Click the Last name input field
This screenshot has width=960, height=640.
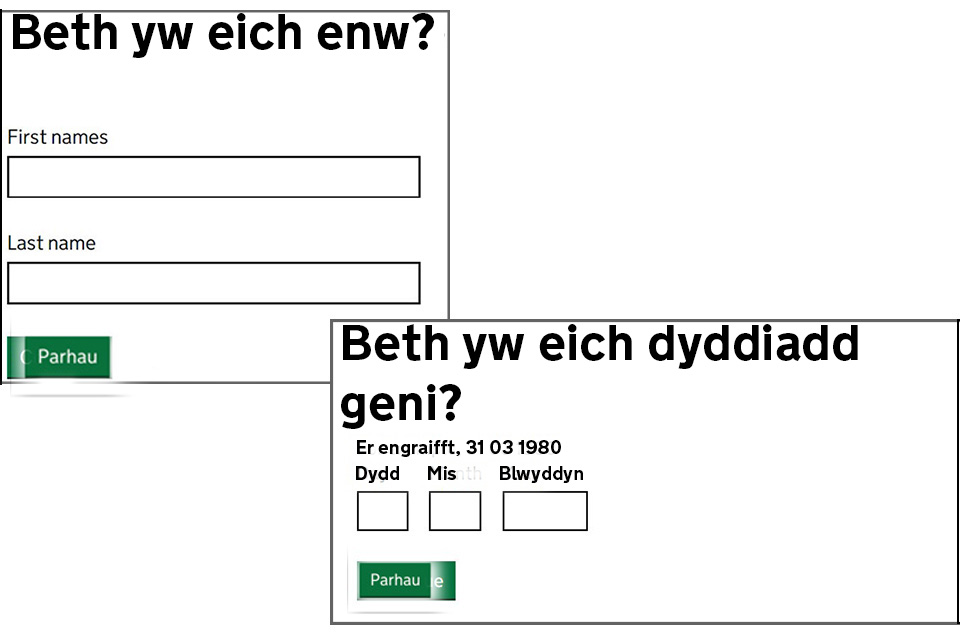pyautogui.click(x=213, y=283)
